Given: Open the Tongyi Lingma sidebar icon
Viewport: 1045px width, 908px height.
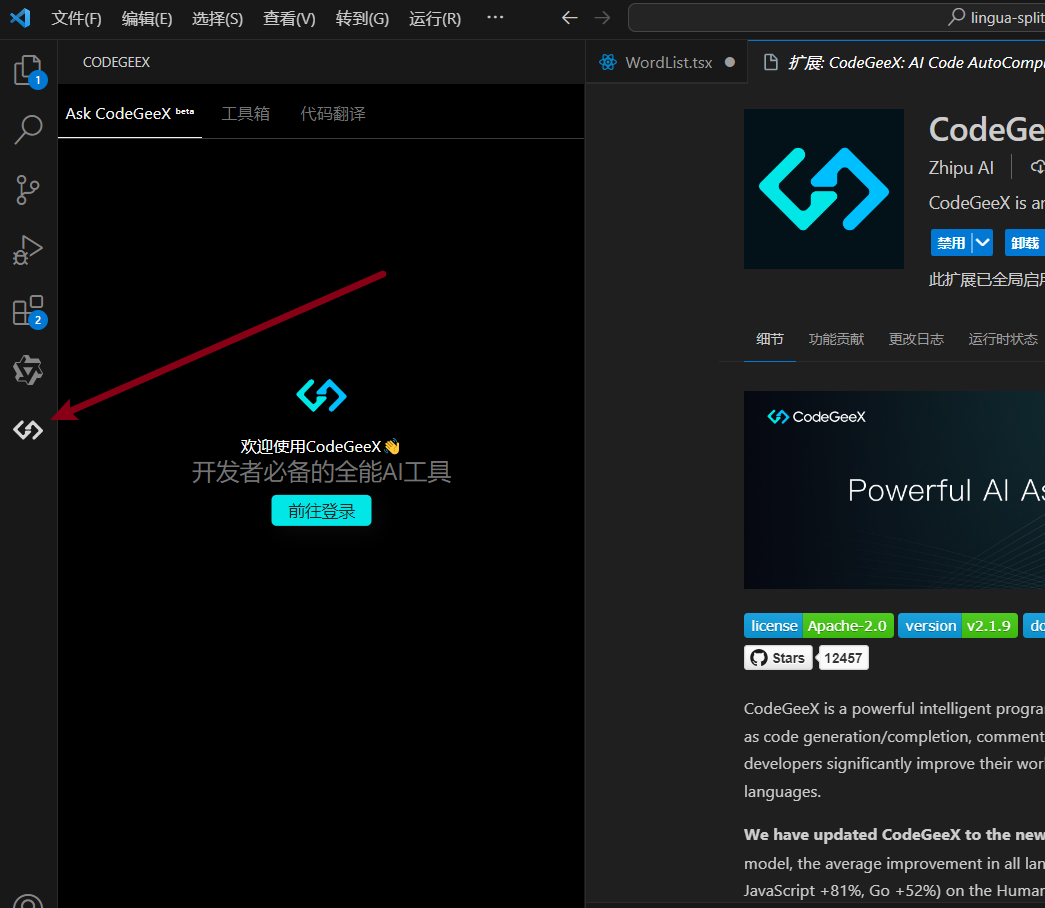Looking at the screenshot, I should point(28,370).
